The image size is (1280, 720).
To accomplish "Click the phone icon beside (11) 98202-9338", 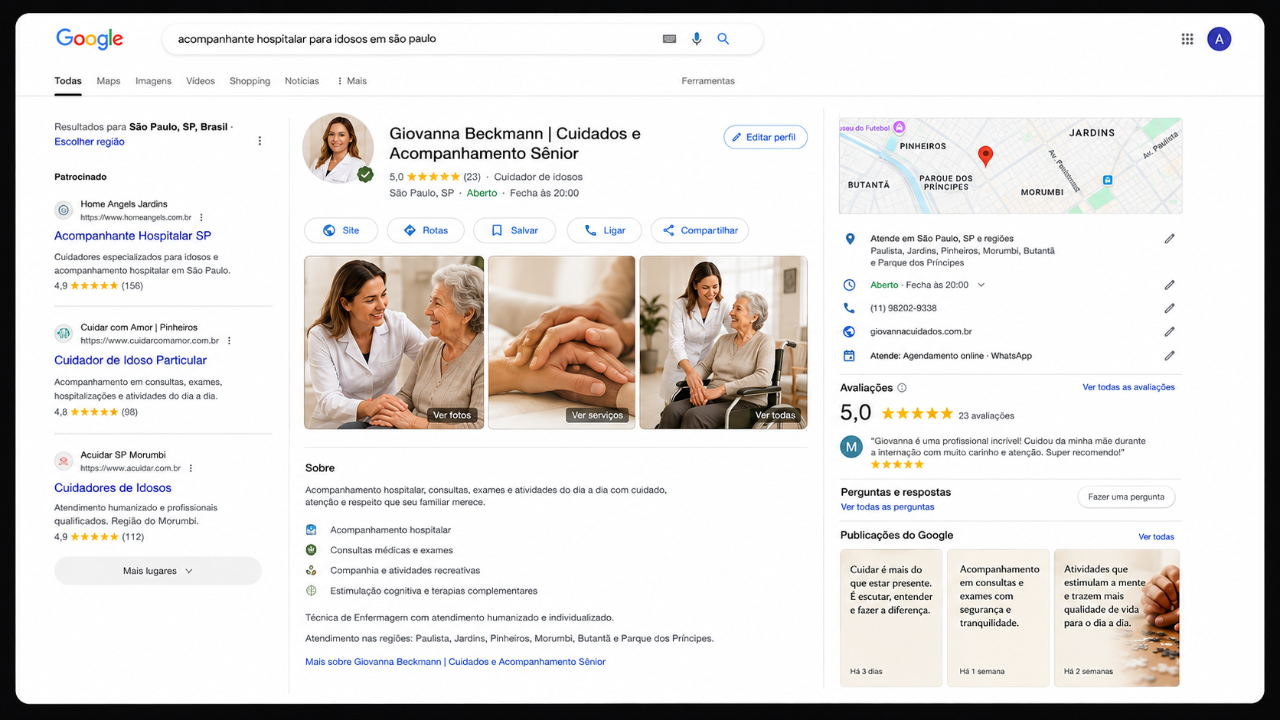I will click(850, 308).
